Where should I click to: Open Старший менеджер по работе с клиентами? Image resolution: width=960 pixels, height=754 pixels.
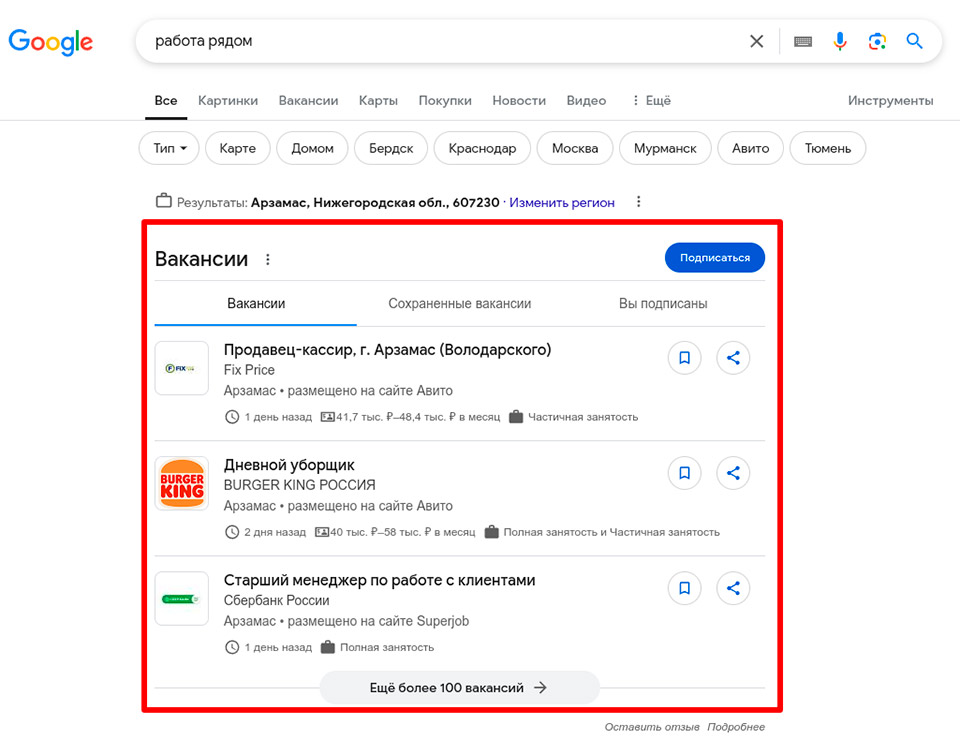pos(380,580)
